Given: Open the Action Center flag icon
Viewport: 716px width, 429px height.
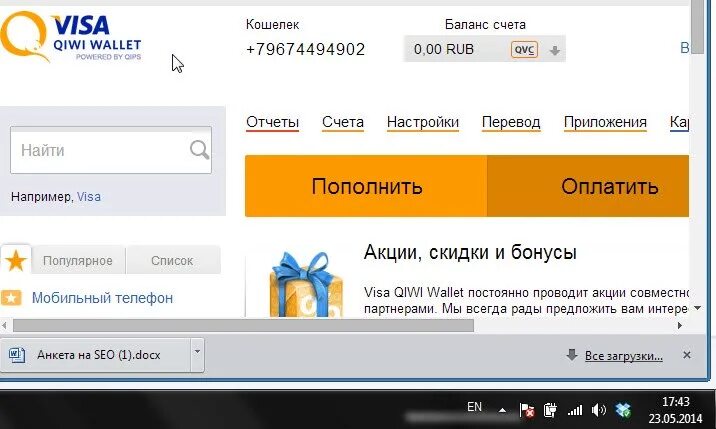Looking at the screenshot, I should click(526, 410).
